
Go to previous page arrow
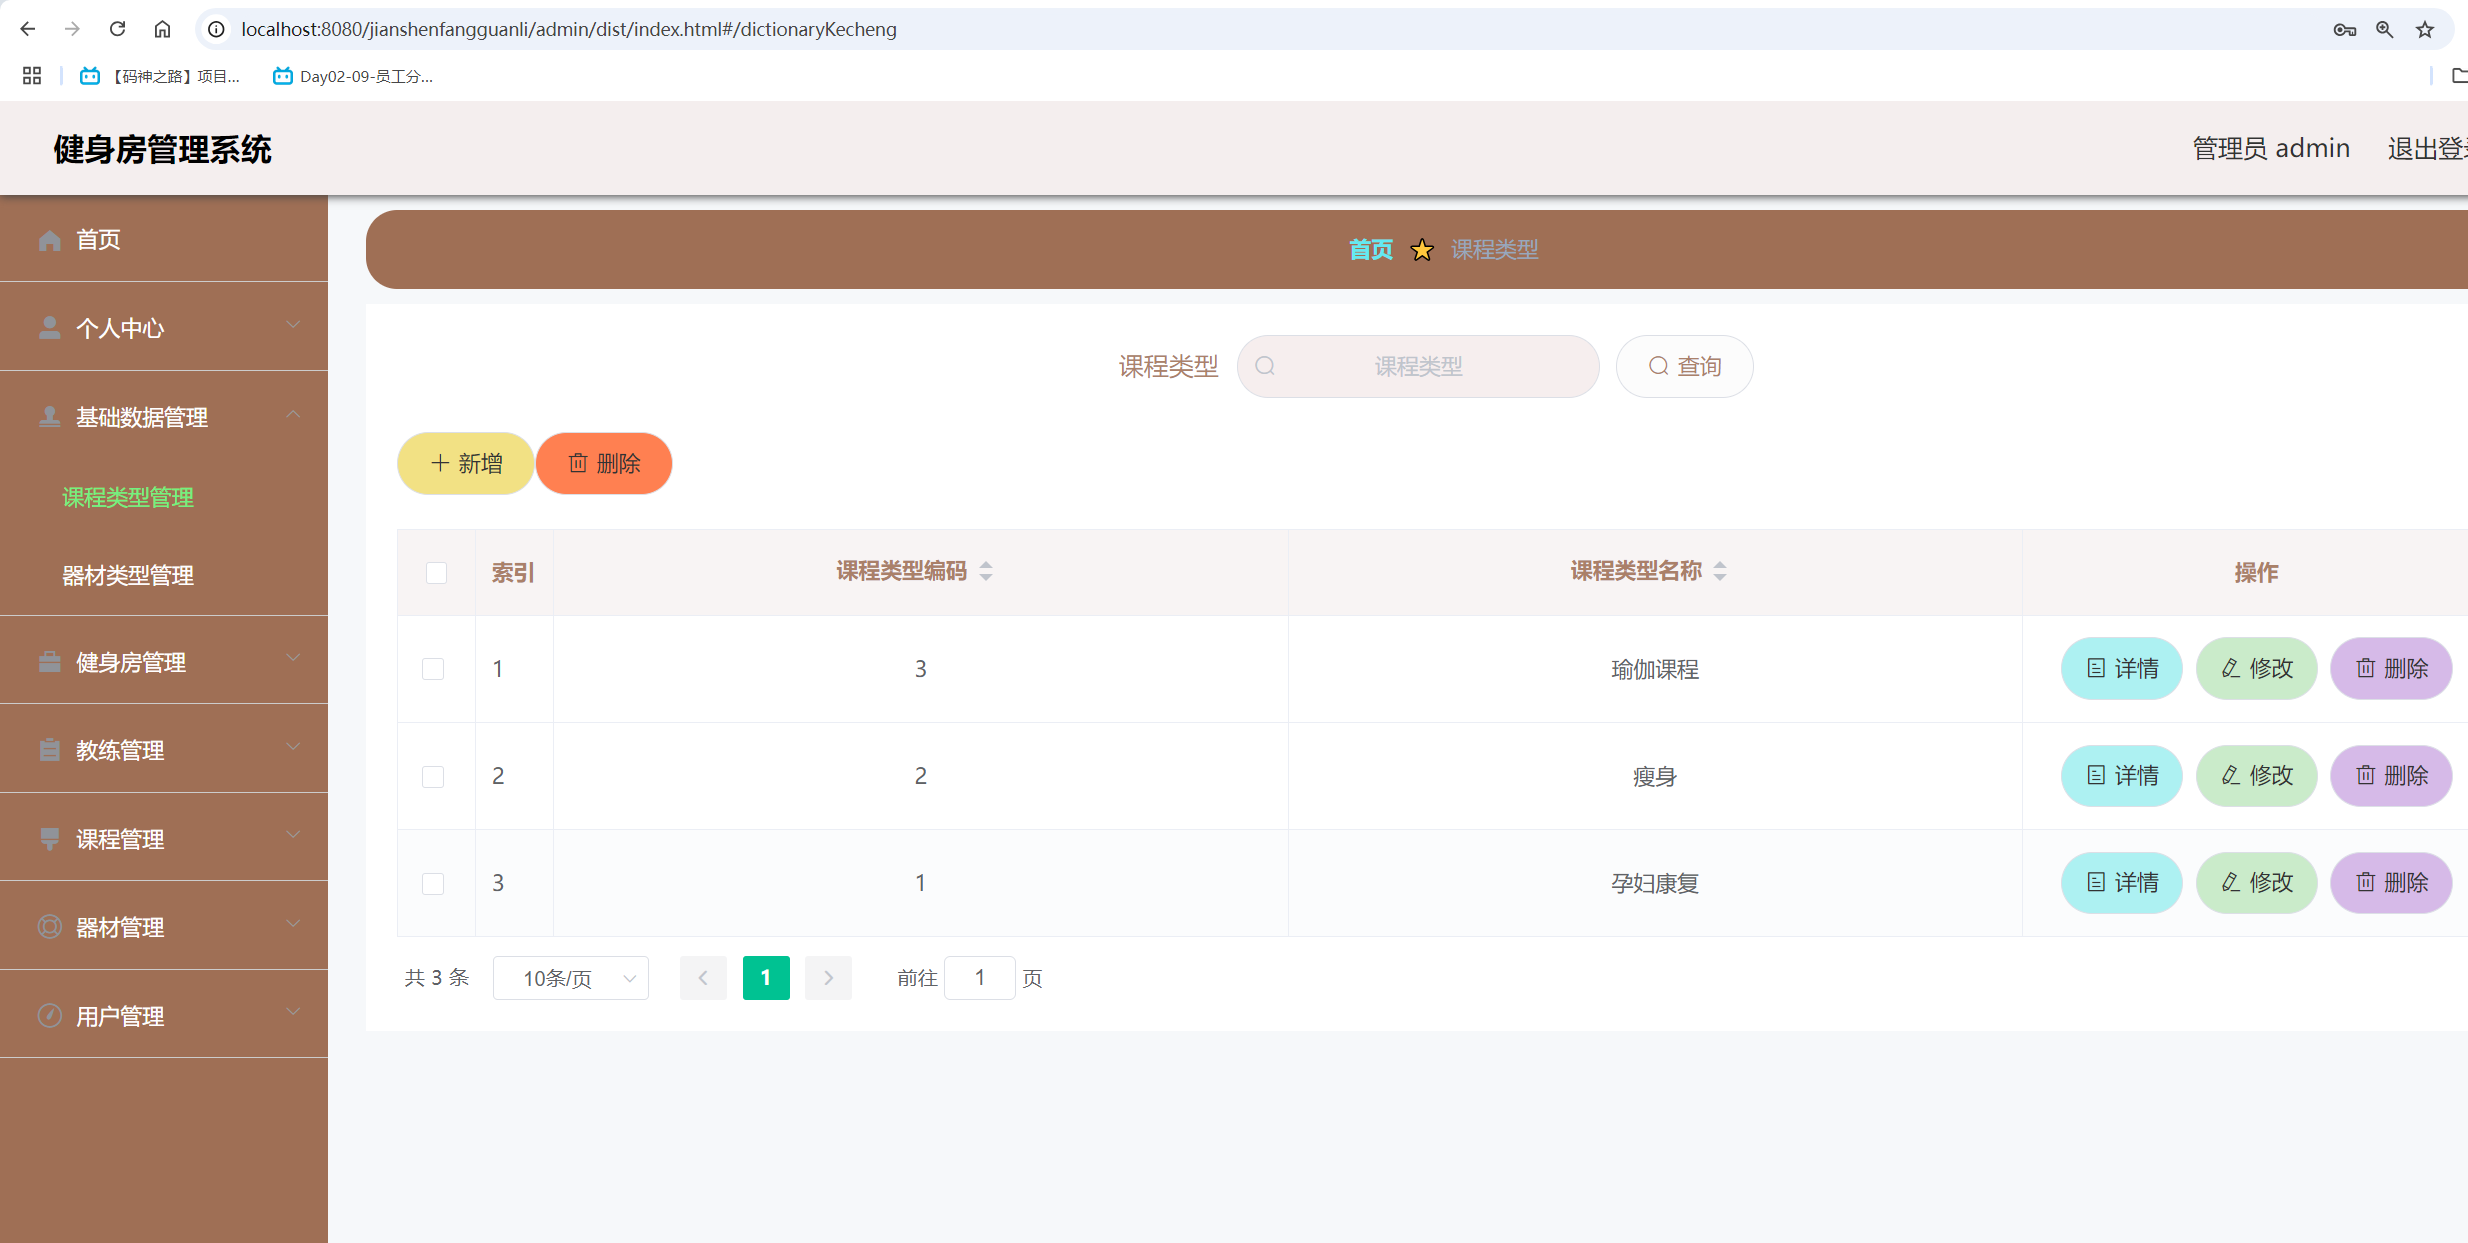(703, 978)
